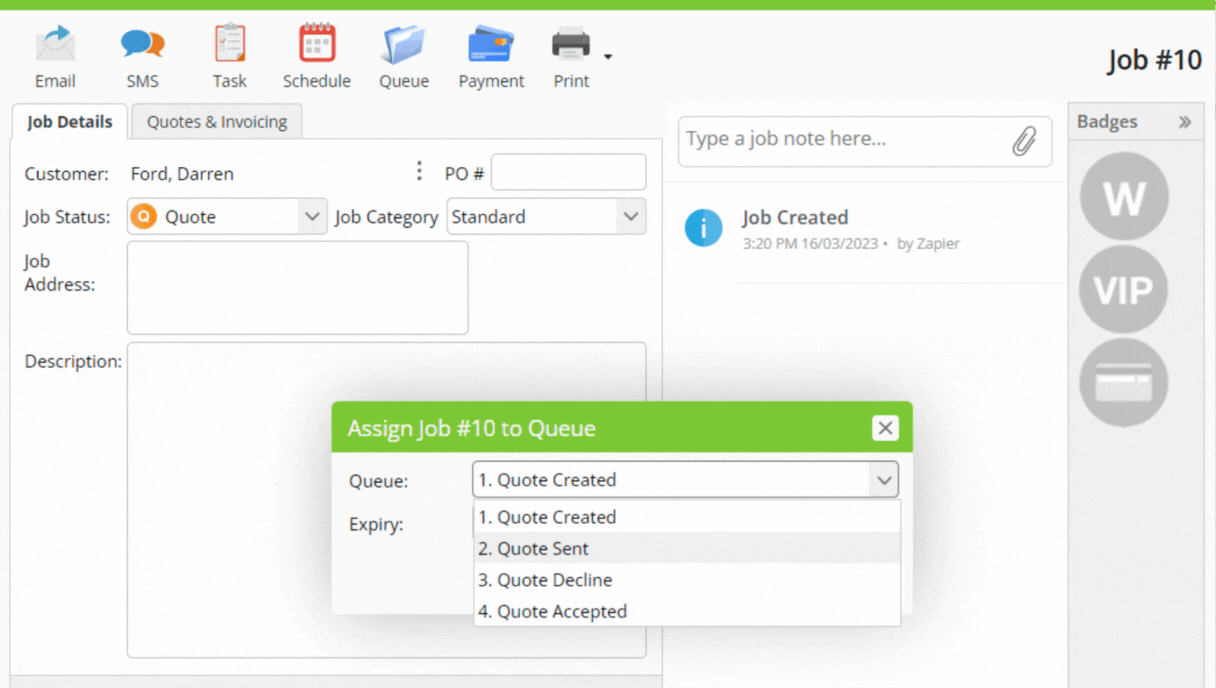The height and width of the screenshot is (688, 1216).
Task: Toggle the credit card badge
Action: (1124, 383)
